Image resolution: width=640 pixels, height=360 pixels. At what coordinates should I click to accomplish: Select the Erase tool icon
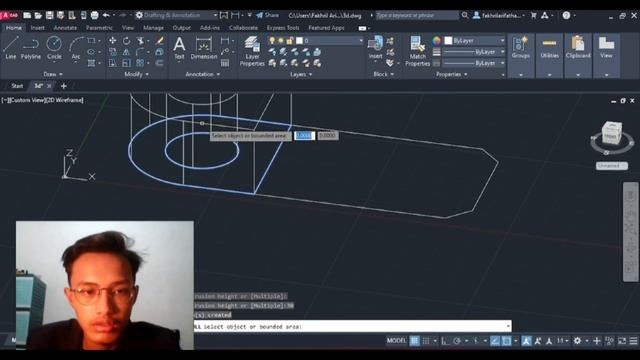tap(160, 41)
